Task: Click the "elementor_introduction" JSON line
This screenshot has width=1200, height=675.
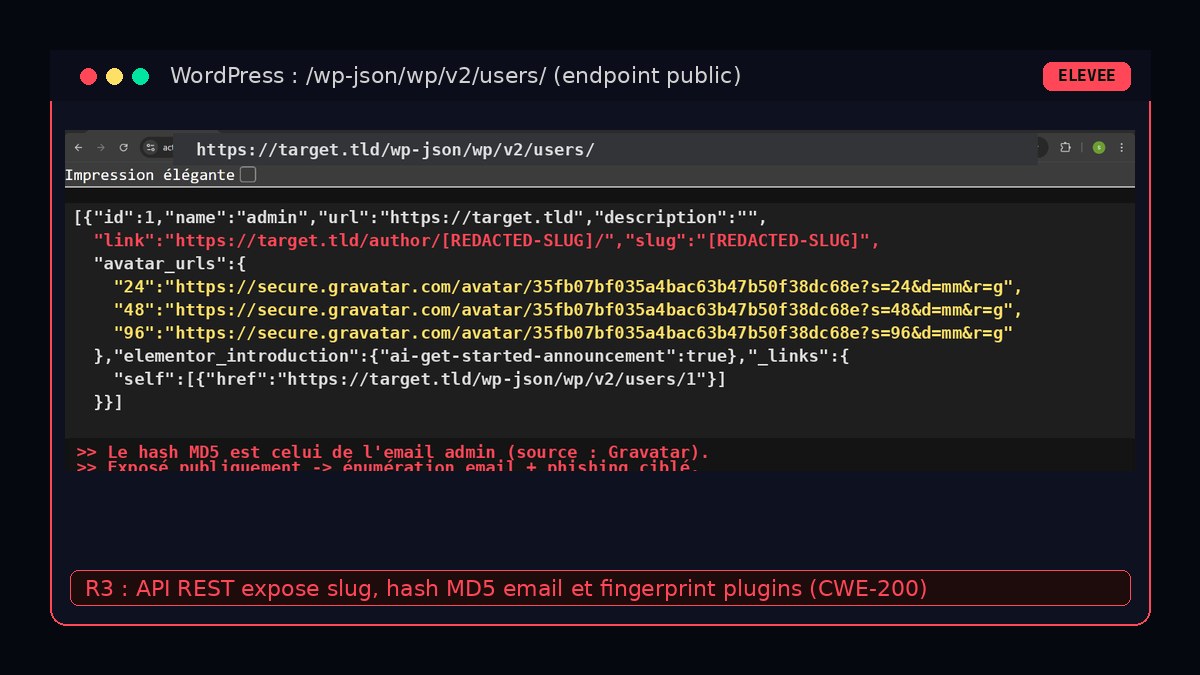Action: pos(471,355)
